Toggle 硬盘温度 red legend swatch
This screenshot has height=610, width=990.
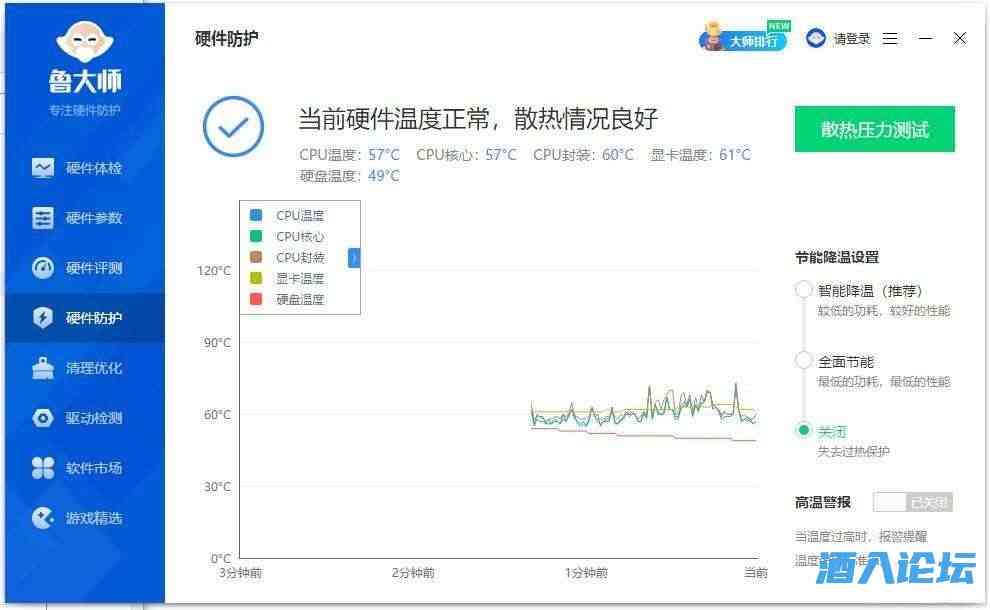pyautogui.click(x=256, y=299)
